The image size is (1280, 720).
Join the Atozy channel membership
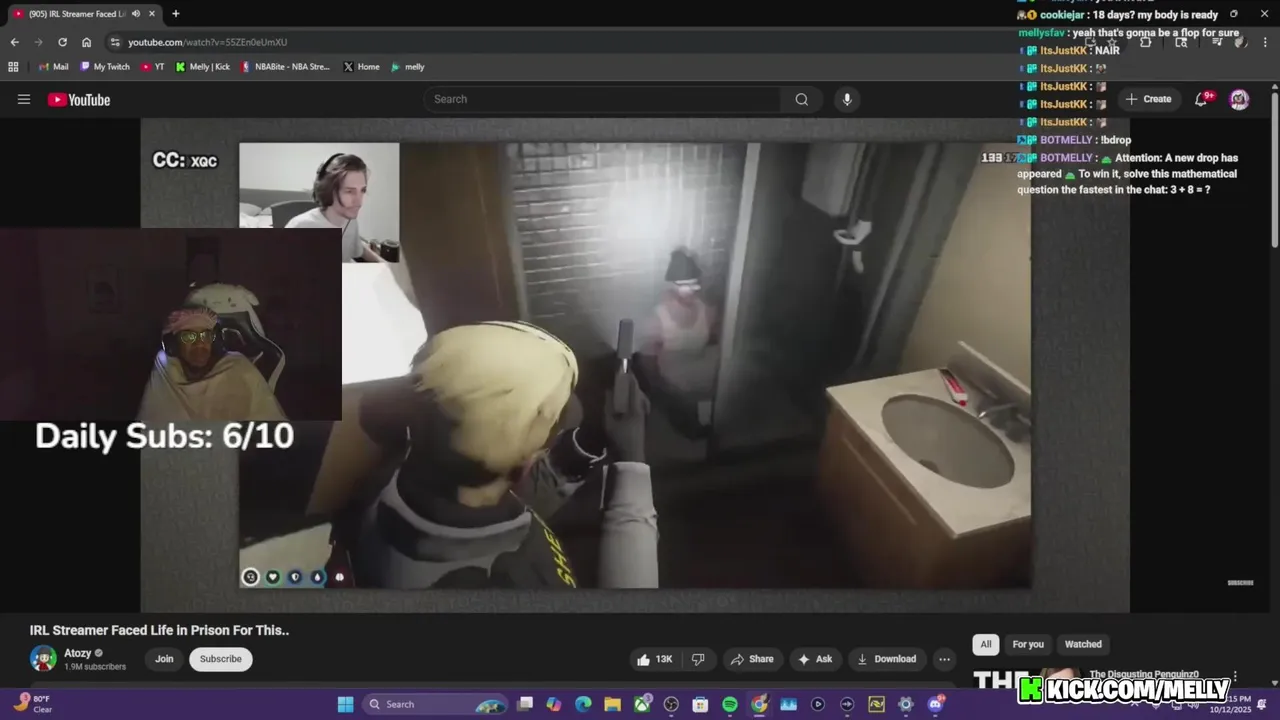coord(164,659)
